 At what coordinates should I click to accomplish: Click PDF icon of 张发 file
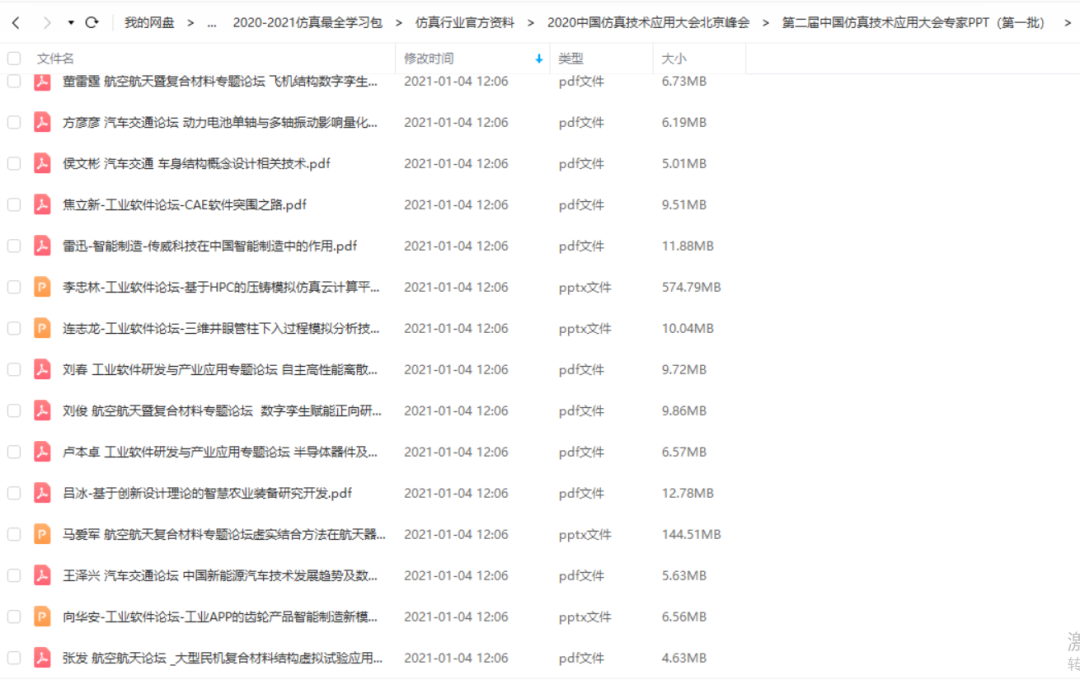[x=42, y=658]
